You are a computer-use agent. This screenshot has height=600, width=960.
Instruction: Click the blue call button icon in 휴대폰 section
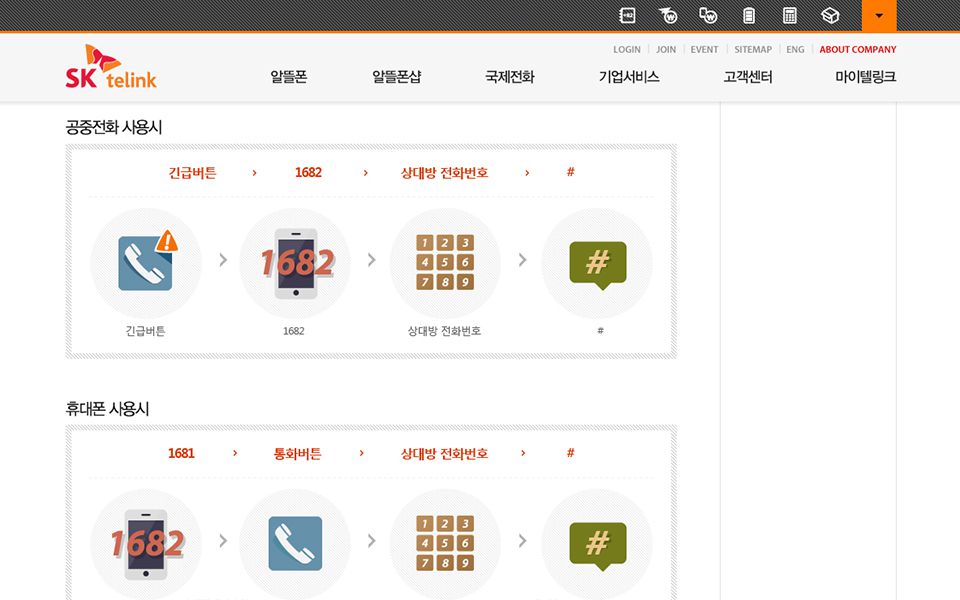[295, 543]
